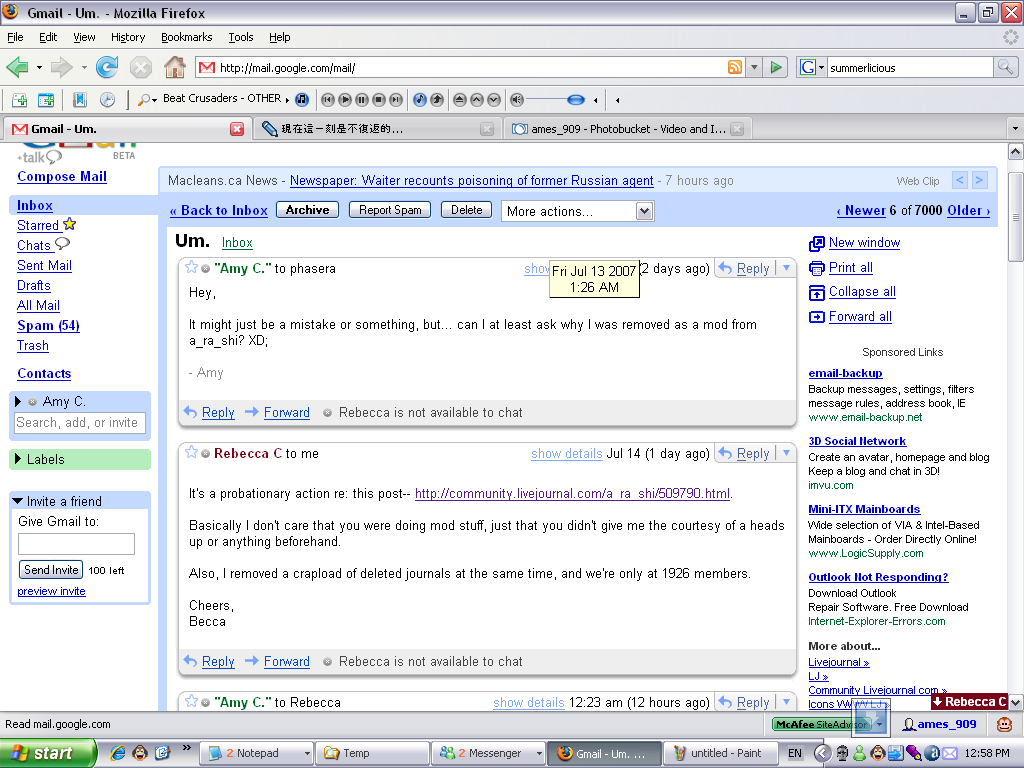1024x768 pixels.
Task: Click the RSS feed icon in address bar
Action: pos(735,67)
